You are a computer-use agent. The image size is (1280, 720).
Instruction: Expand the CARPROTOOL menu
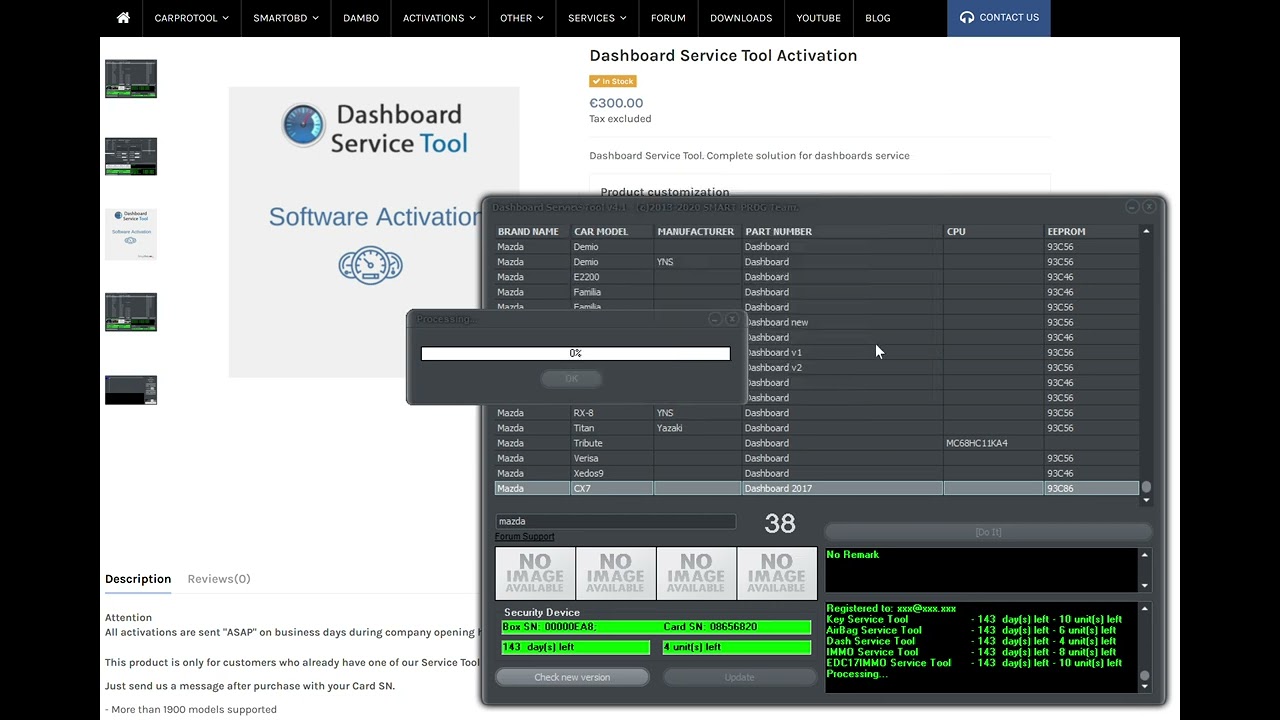click(x=191, y=18)
